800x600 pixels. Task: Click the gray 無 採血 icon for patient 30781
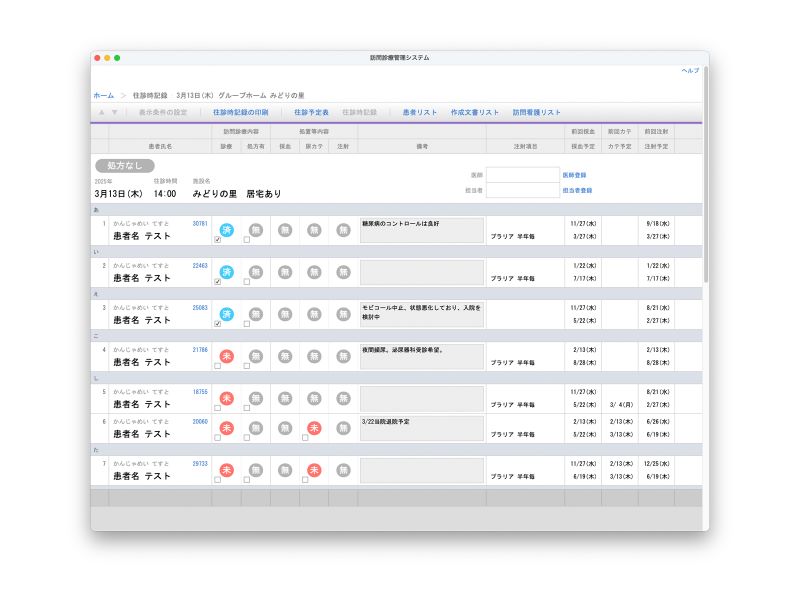285,230
